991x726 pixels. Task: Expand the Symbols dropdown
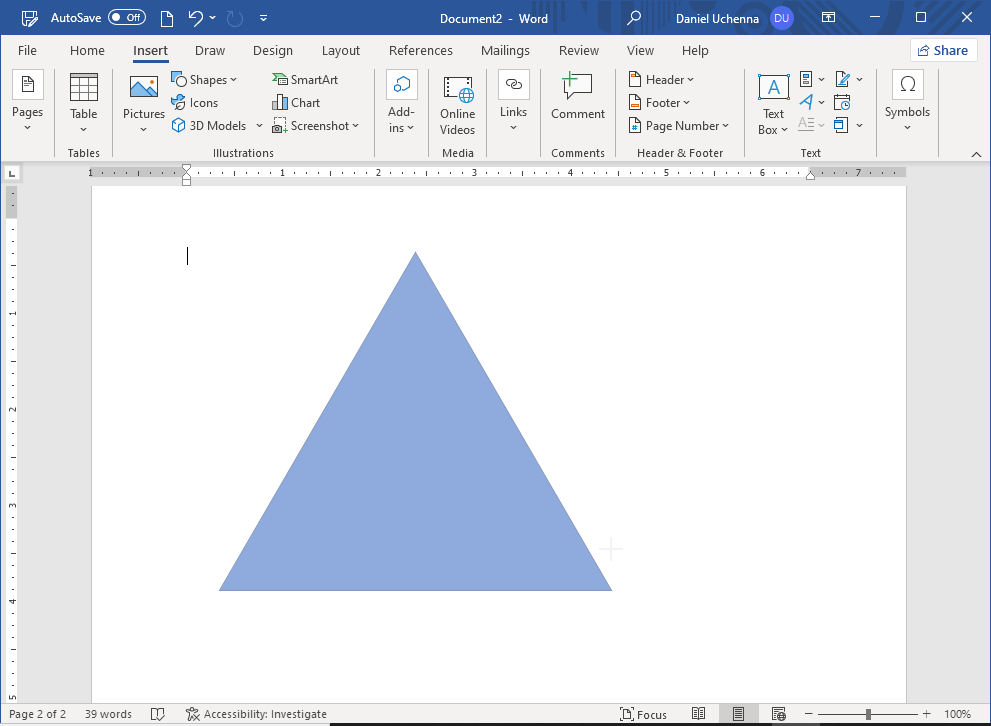tap(907, 100)
